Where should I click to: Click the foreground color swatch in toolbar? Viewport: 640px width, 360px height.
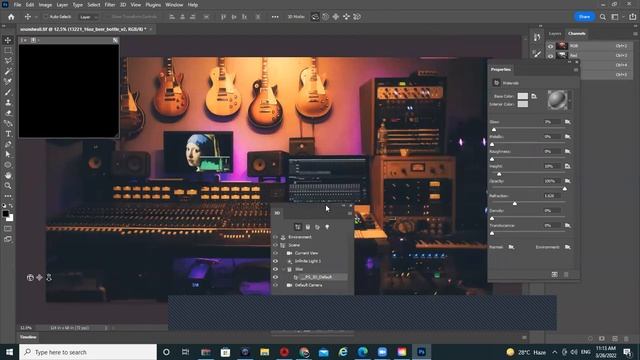click(6, 213)
